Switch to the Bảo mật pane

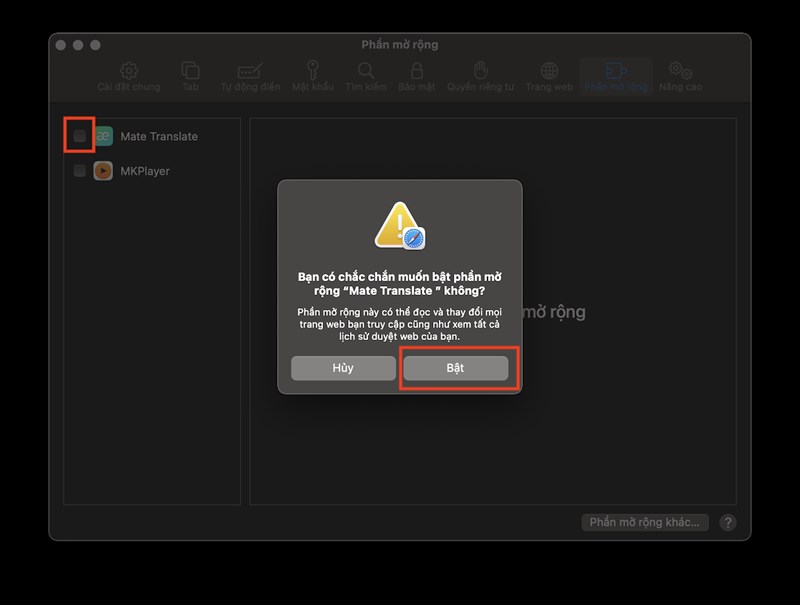click(x=417, y=77)
